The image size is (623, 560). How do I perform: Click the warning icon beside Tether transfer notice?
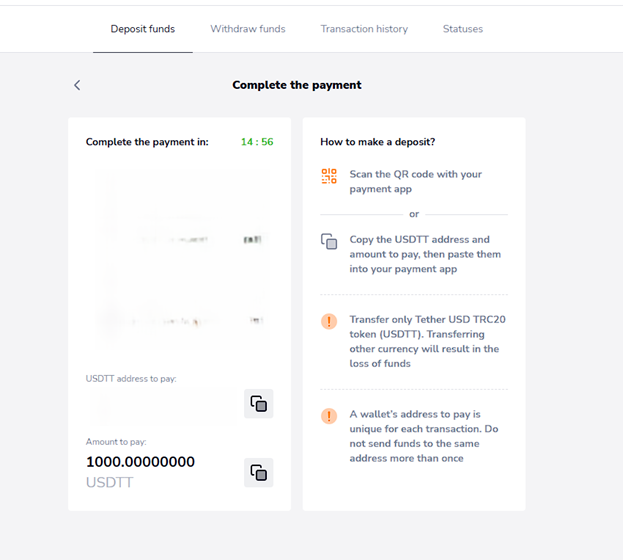coord(329,321)
